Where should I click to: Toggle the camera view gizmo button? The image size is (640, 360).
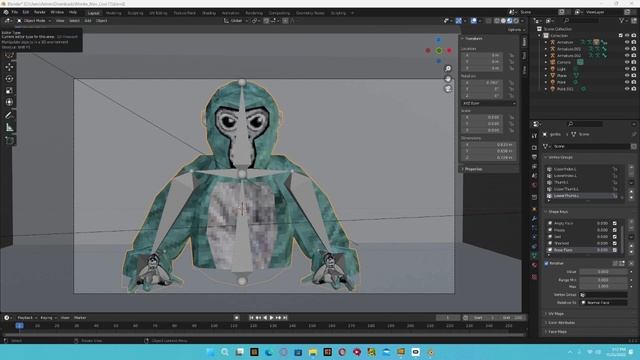coord(448,88)
